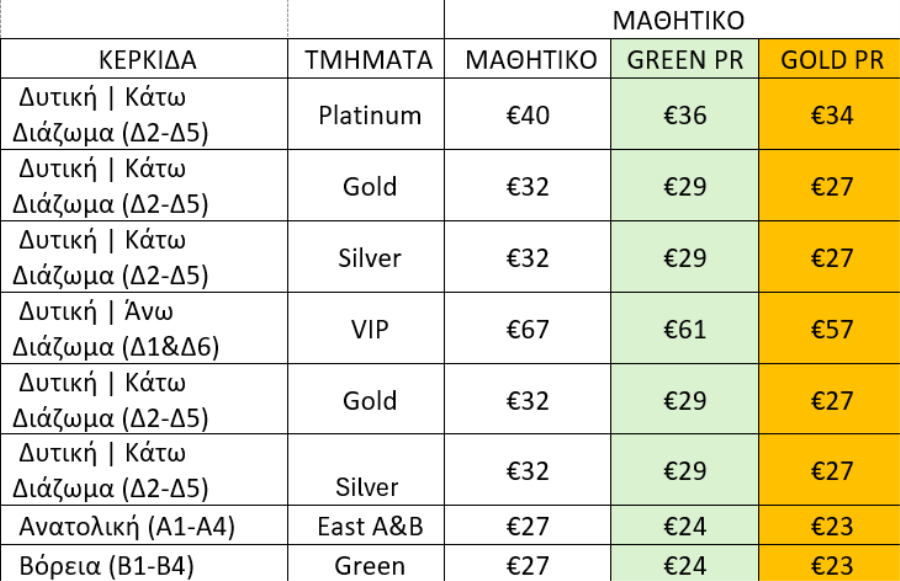The image size is (900, 581).
Task: Select the GREEN PR header cell
Action: (x=685, y=59)
